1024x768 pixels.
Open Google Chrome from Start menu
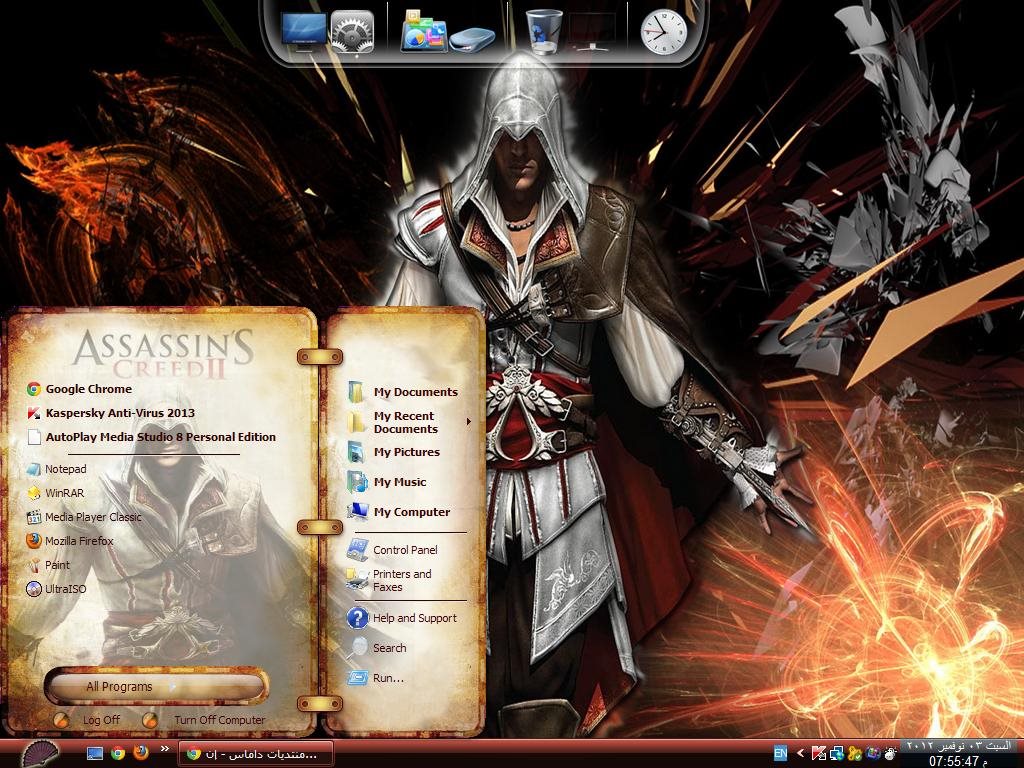(88, 389)
